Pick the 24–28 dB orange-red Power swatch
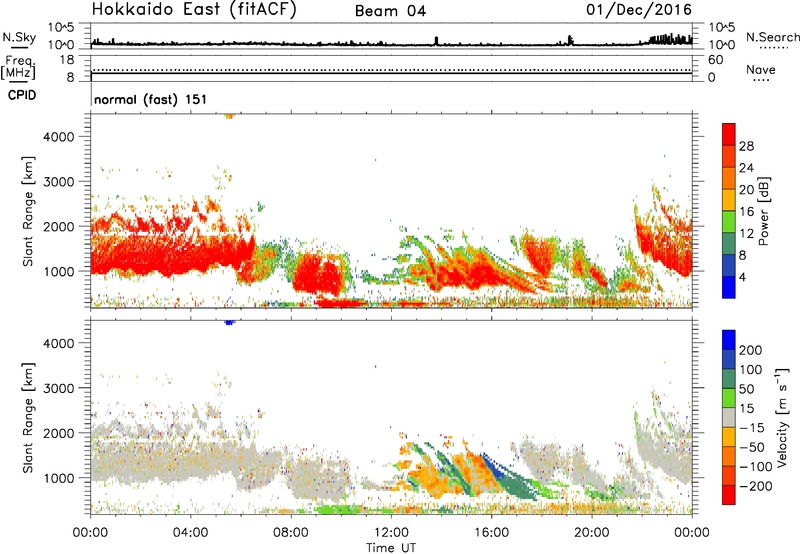 [729, 156]
